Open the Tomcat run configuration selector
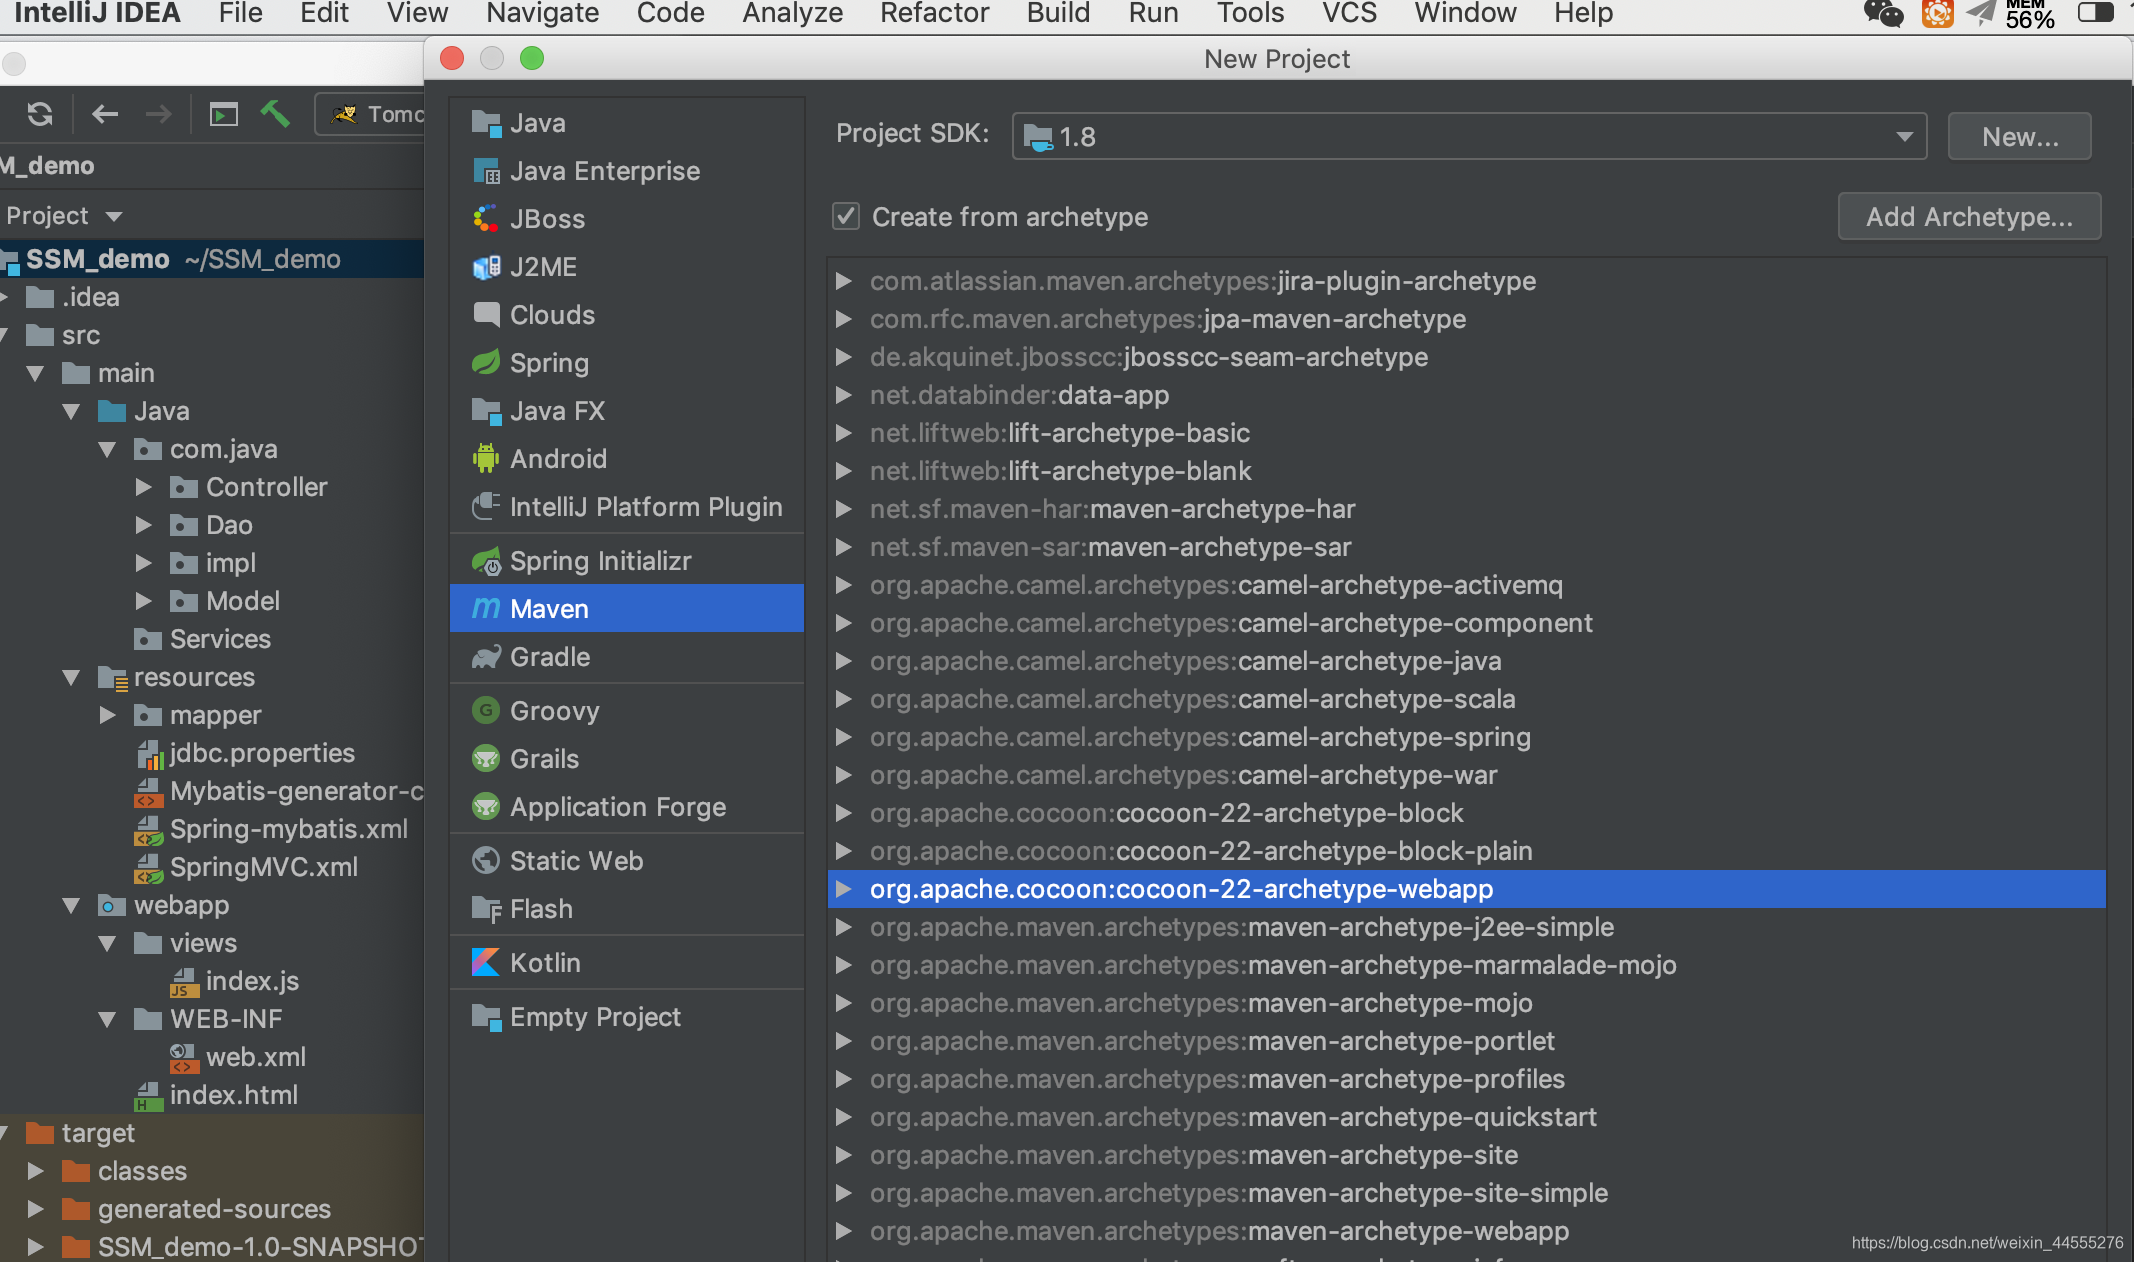The image size is (2134, 1262). click(370, 114)
